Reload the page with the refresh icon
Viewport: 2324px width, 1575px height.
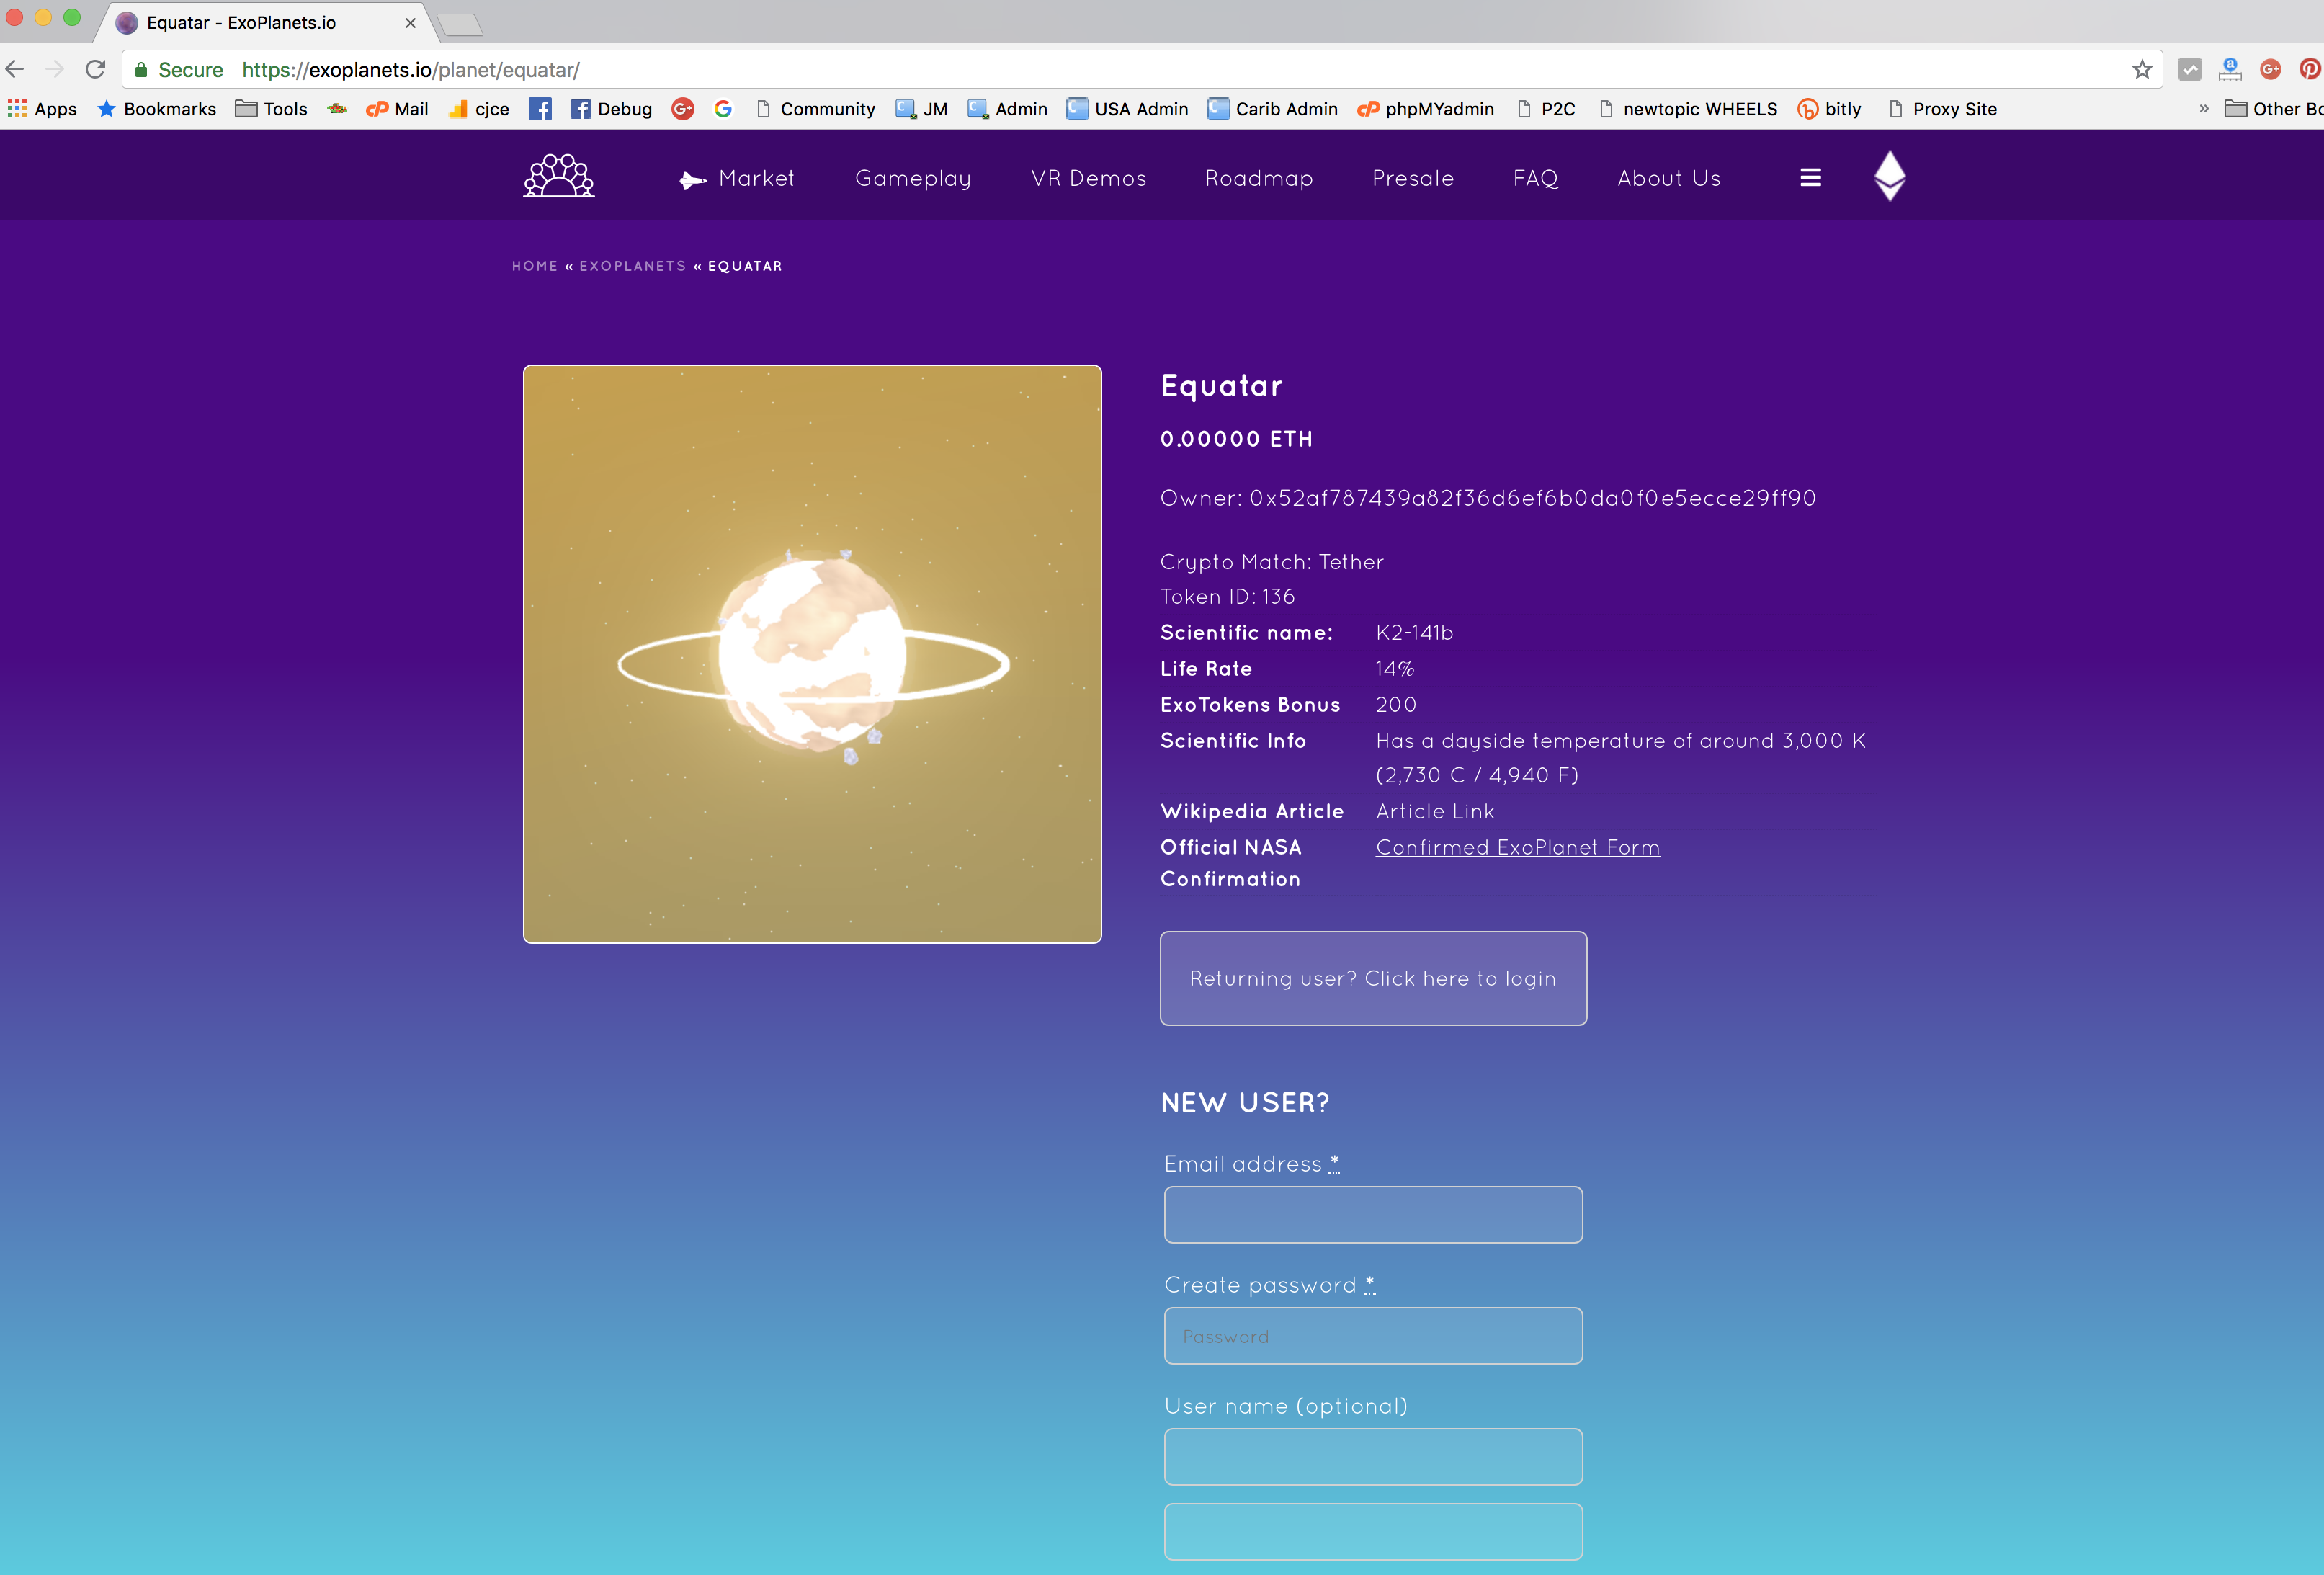[x=95, y=69]
